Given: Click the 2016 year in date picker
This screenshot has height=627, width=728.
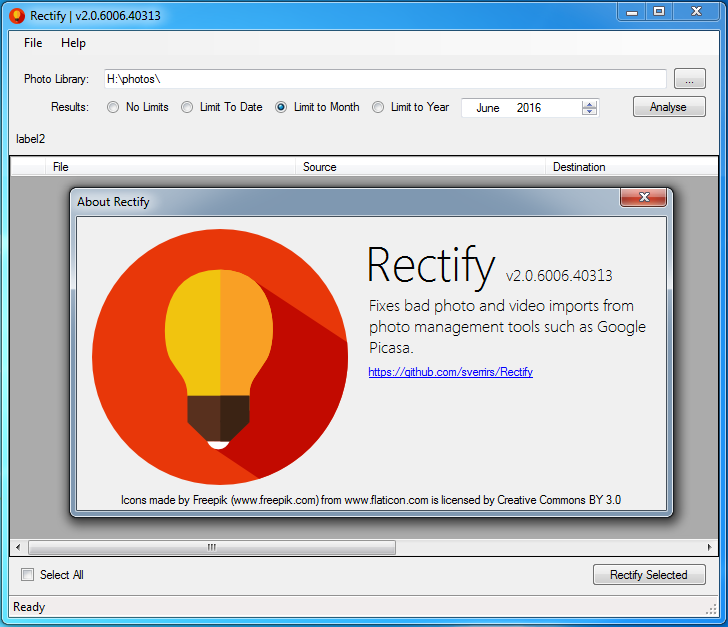Looking at the screenshot, I should click(529, 108).
